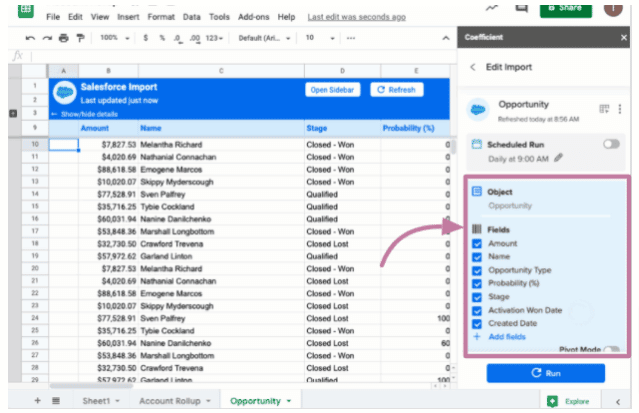639x413 pixels.
Task: Format as currency with dollar icon
Action: pos(145,38)
